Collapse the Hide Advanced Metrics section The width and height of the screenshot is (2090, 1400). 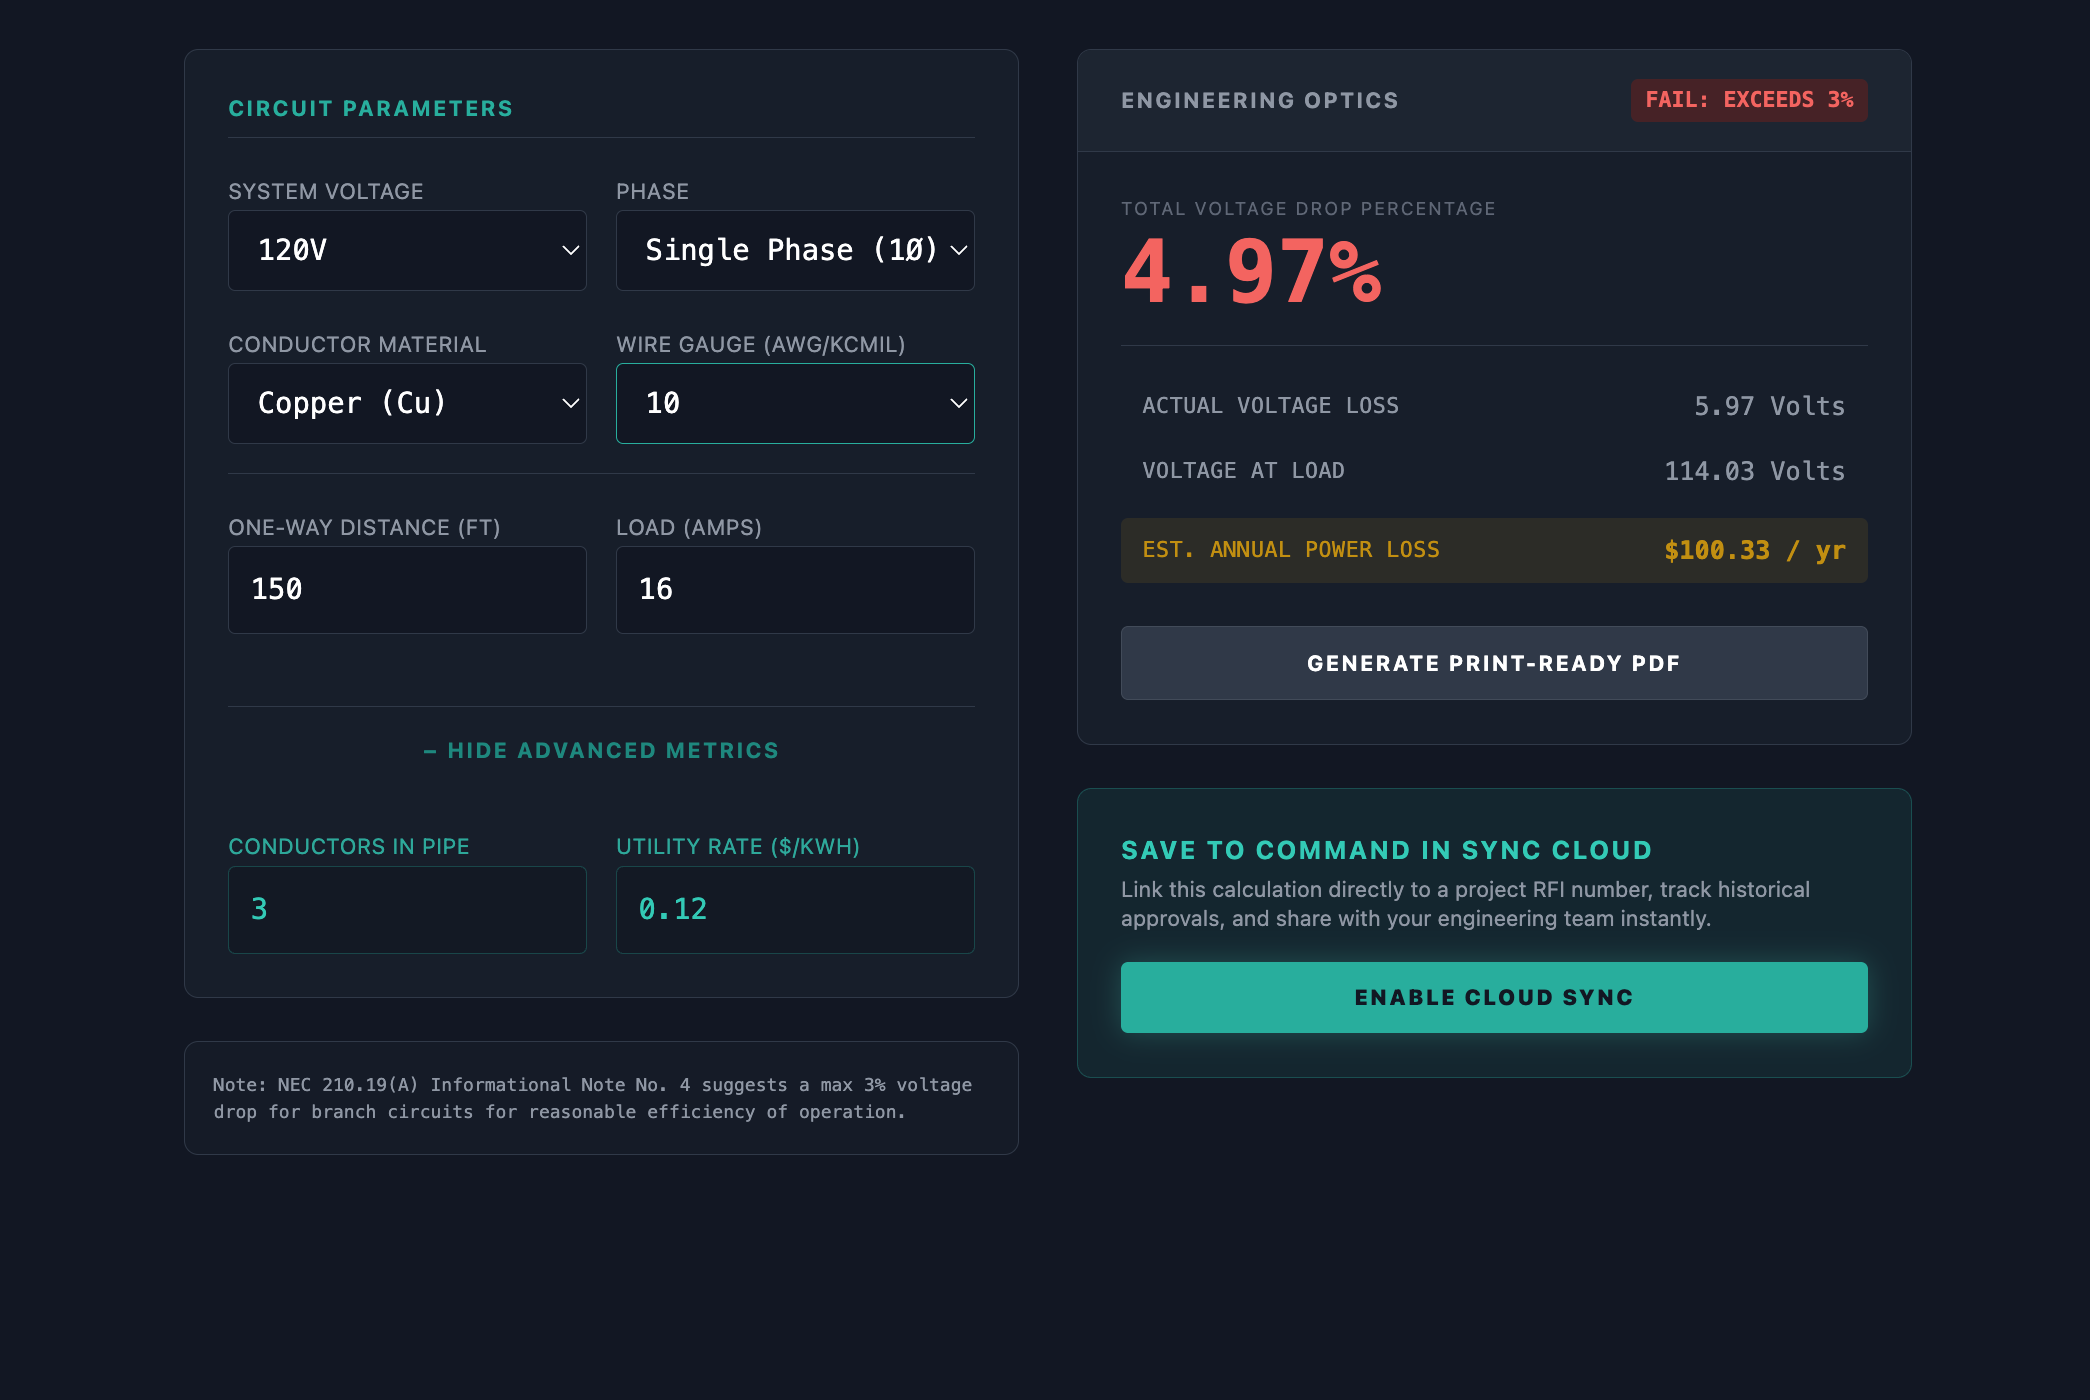click(601, 751)
